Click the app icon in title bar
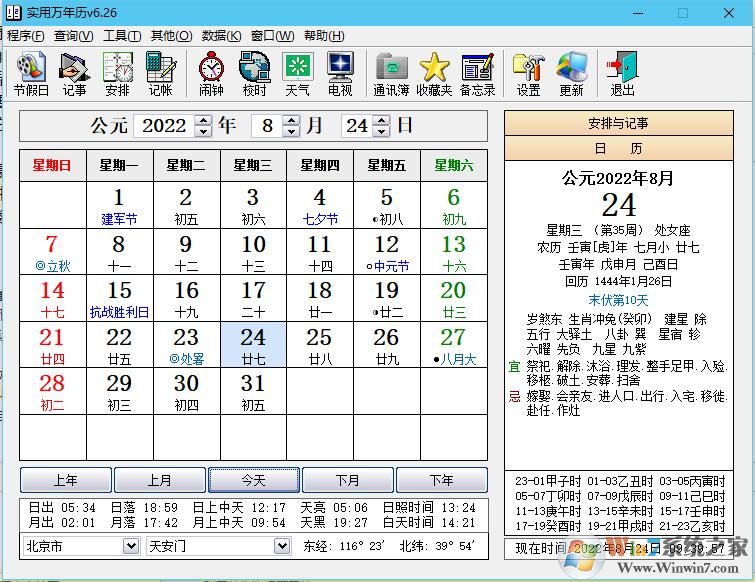 click(x=13, y=13)
